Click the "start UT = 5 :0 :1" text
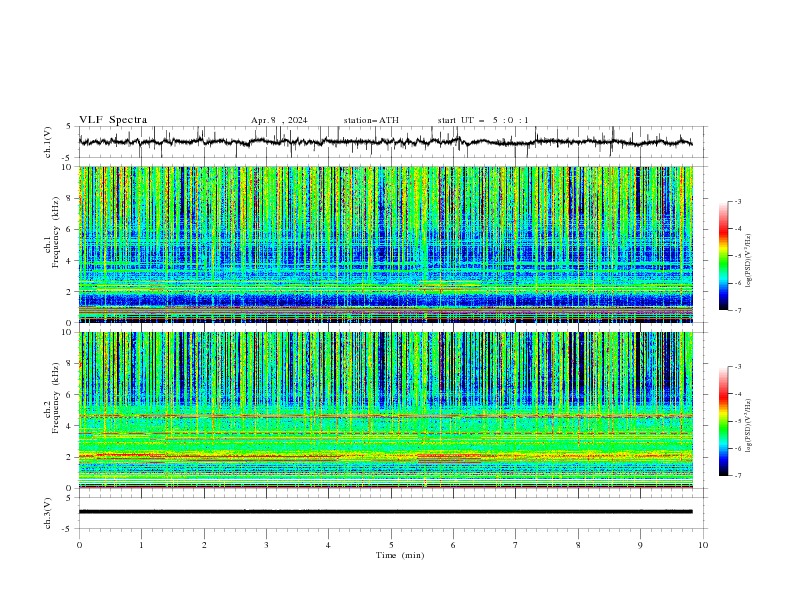This screenshot has height=612, width=792. (x=483, y=120)
